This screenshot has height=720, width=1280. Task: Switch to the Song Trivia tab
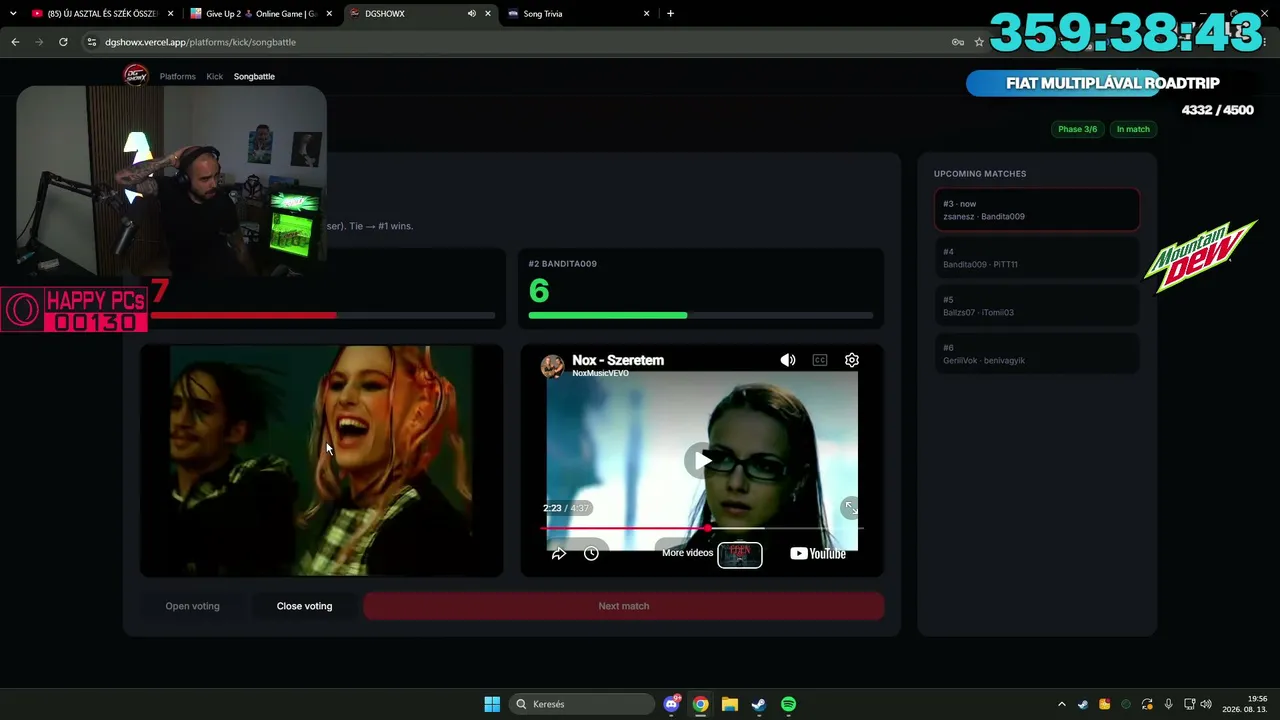[x=579, y=14]
